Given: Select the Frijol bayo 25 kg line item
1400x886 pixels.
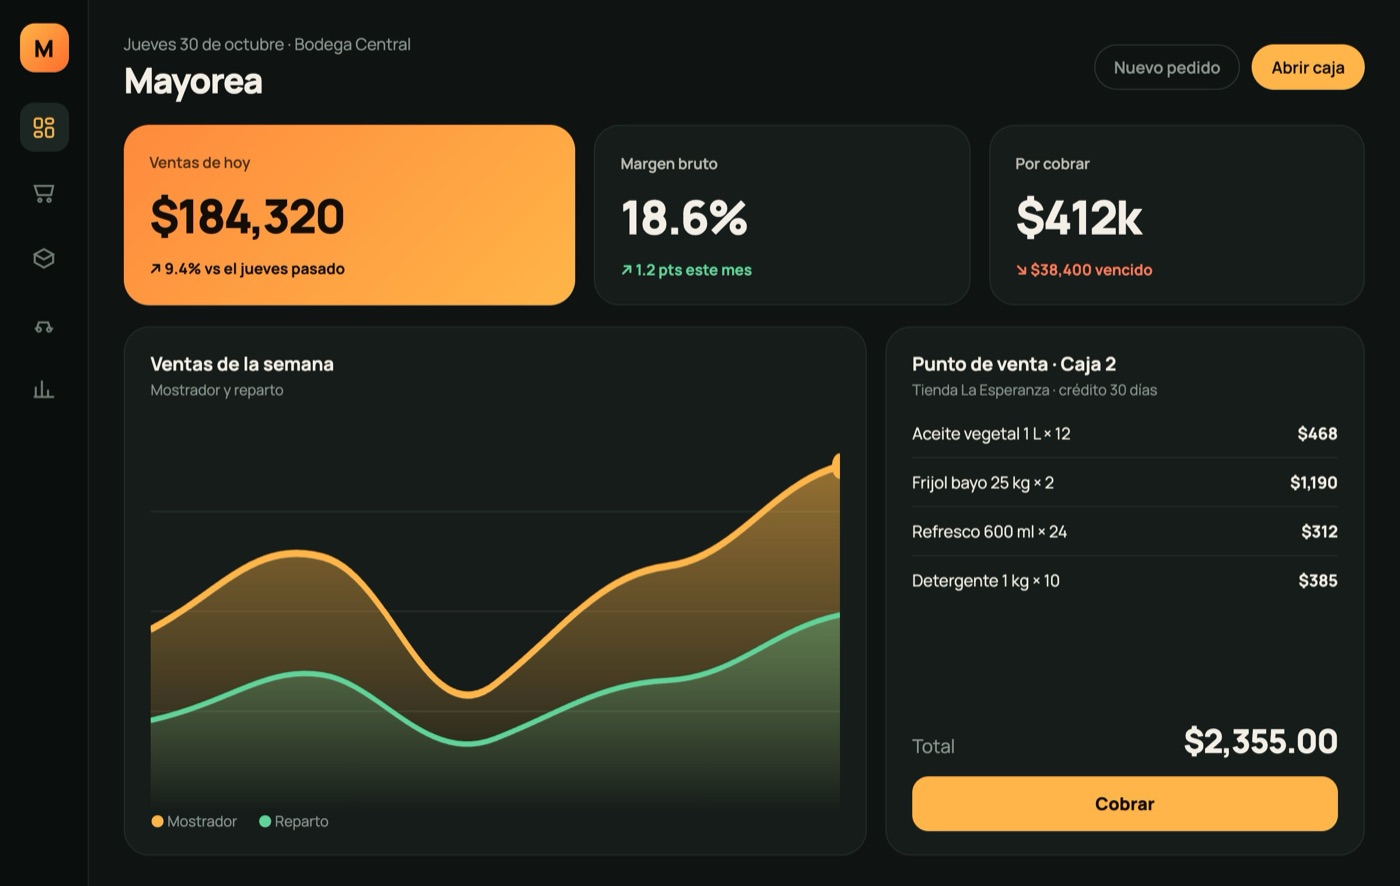Looking at the screenshot, I should (1124, 483).
